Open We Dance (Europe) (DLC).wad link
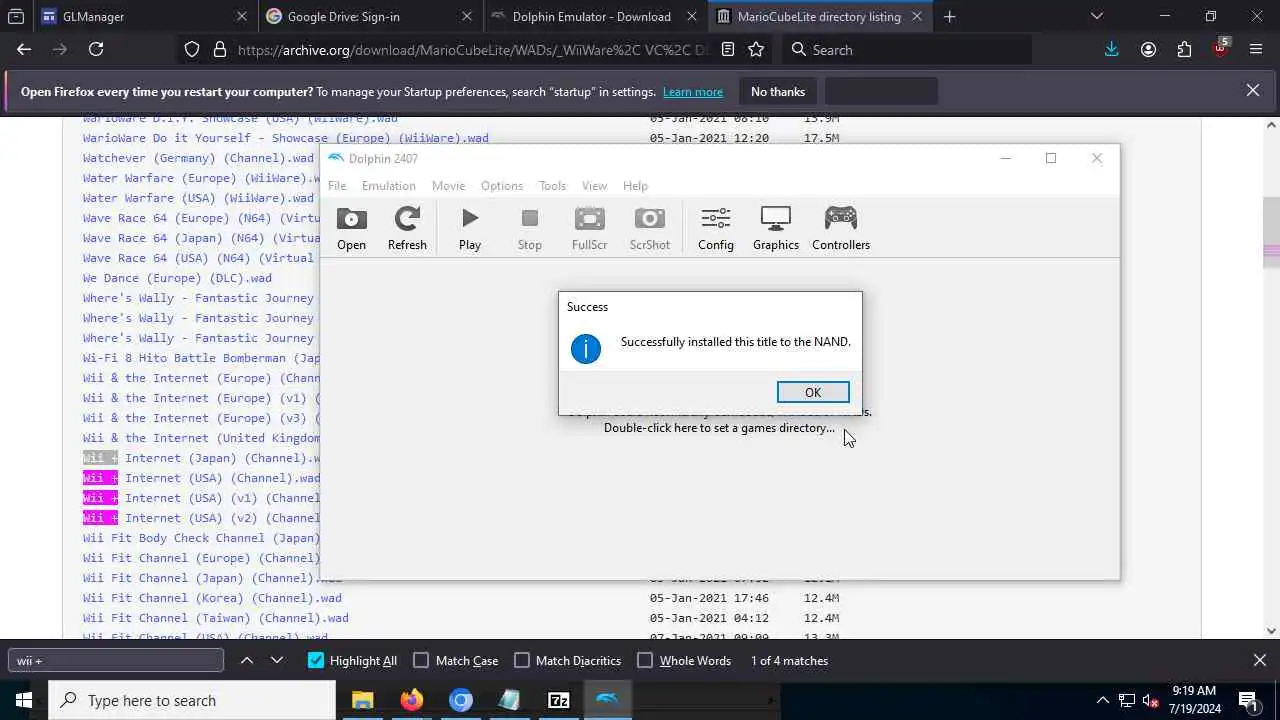 [x=177, y=278]
